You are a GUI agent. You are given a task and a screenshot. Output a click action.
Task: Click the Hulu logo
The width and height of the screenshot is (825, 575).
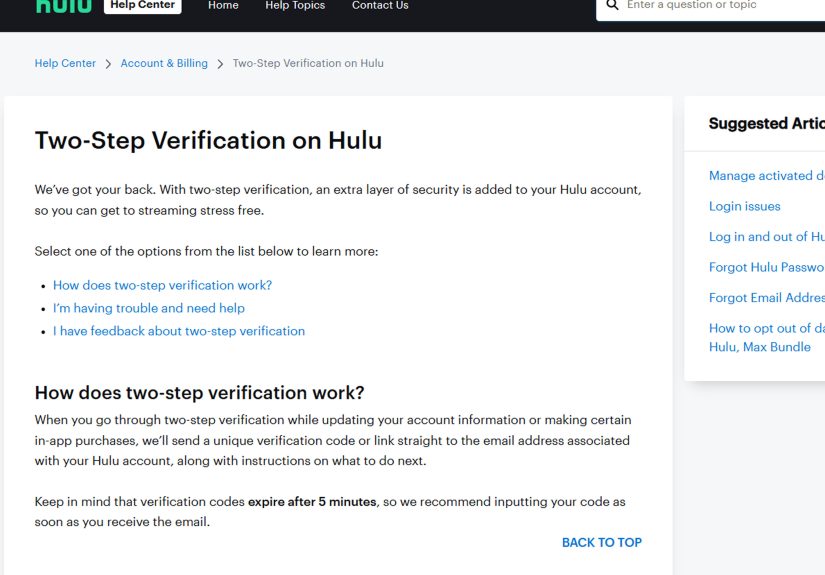pyautogui.click(x=63, y=6)
